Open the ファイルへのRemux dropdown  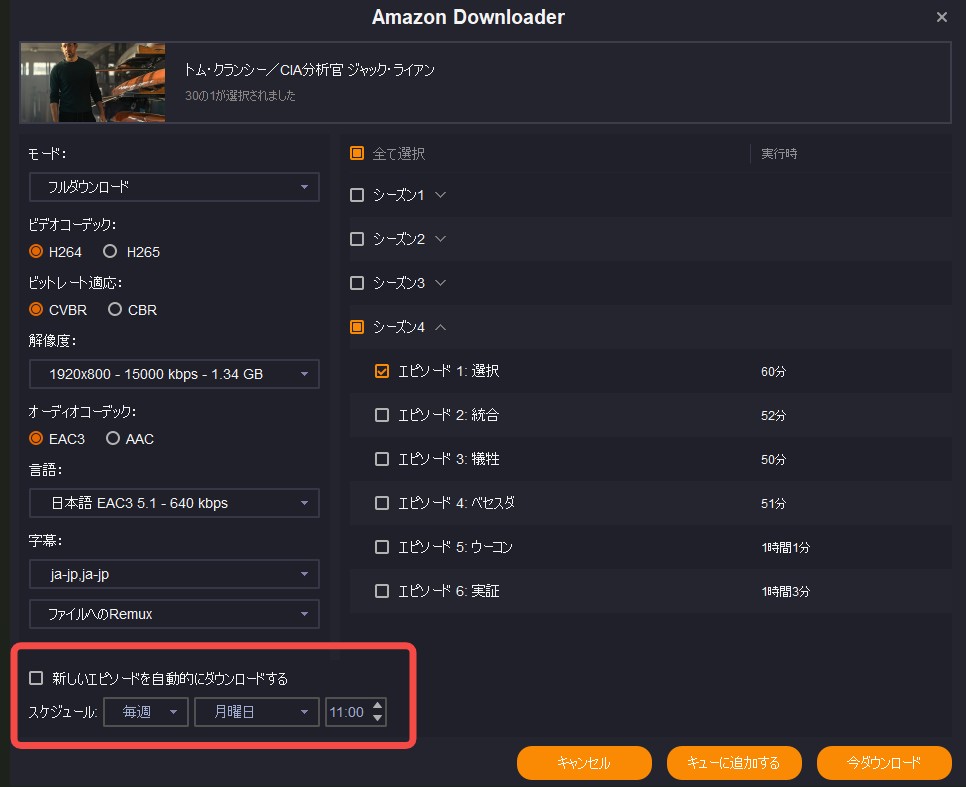pos(174,614)
